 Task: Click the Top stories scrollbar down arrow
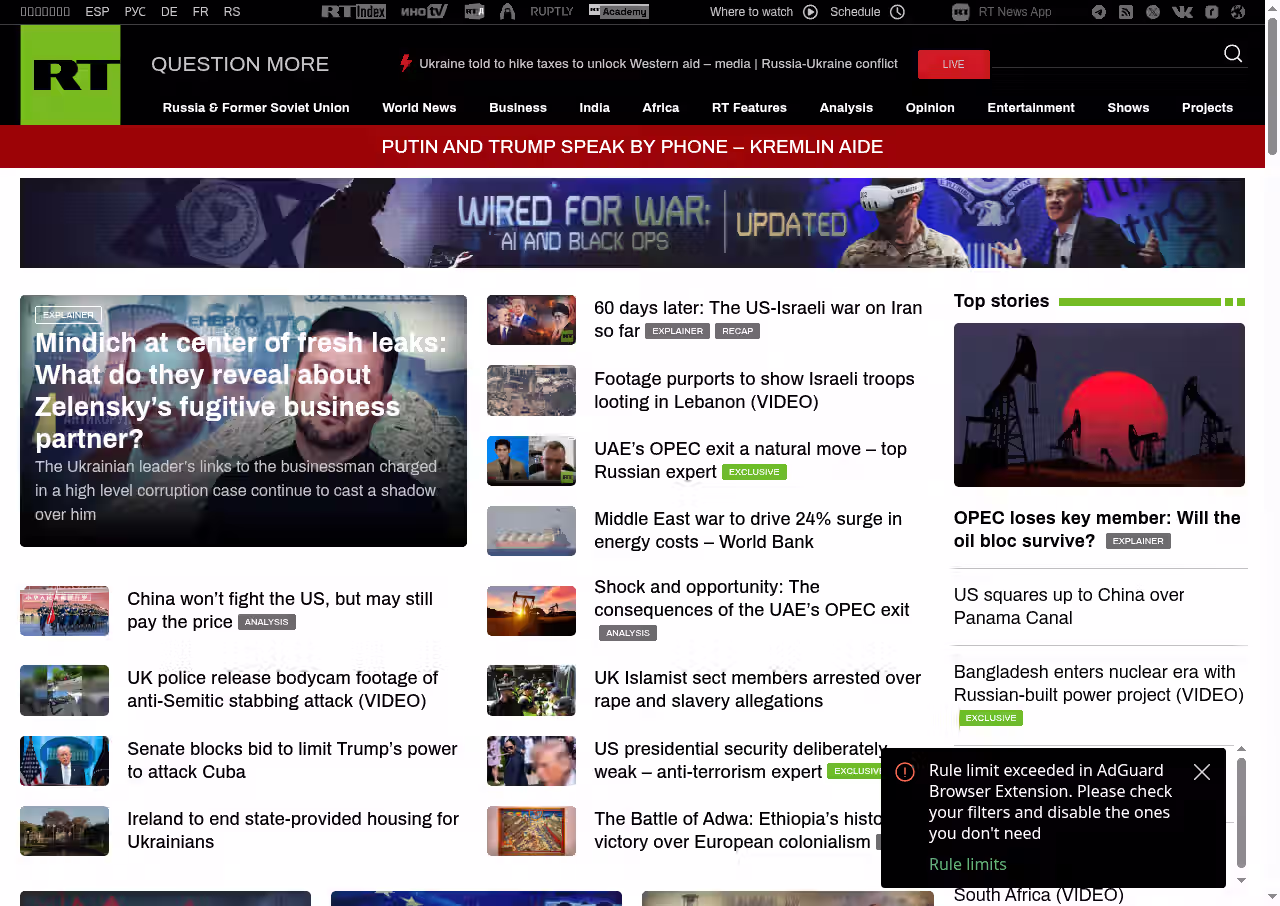point(1242,880)
